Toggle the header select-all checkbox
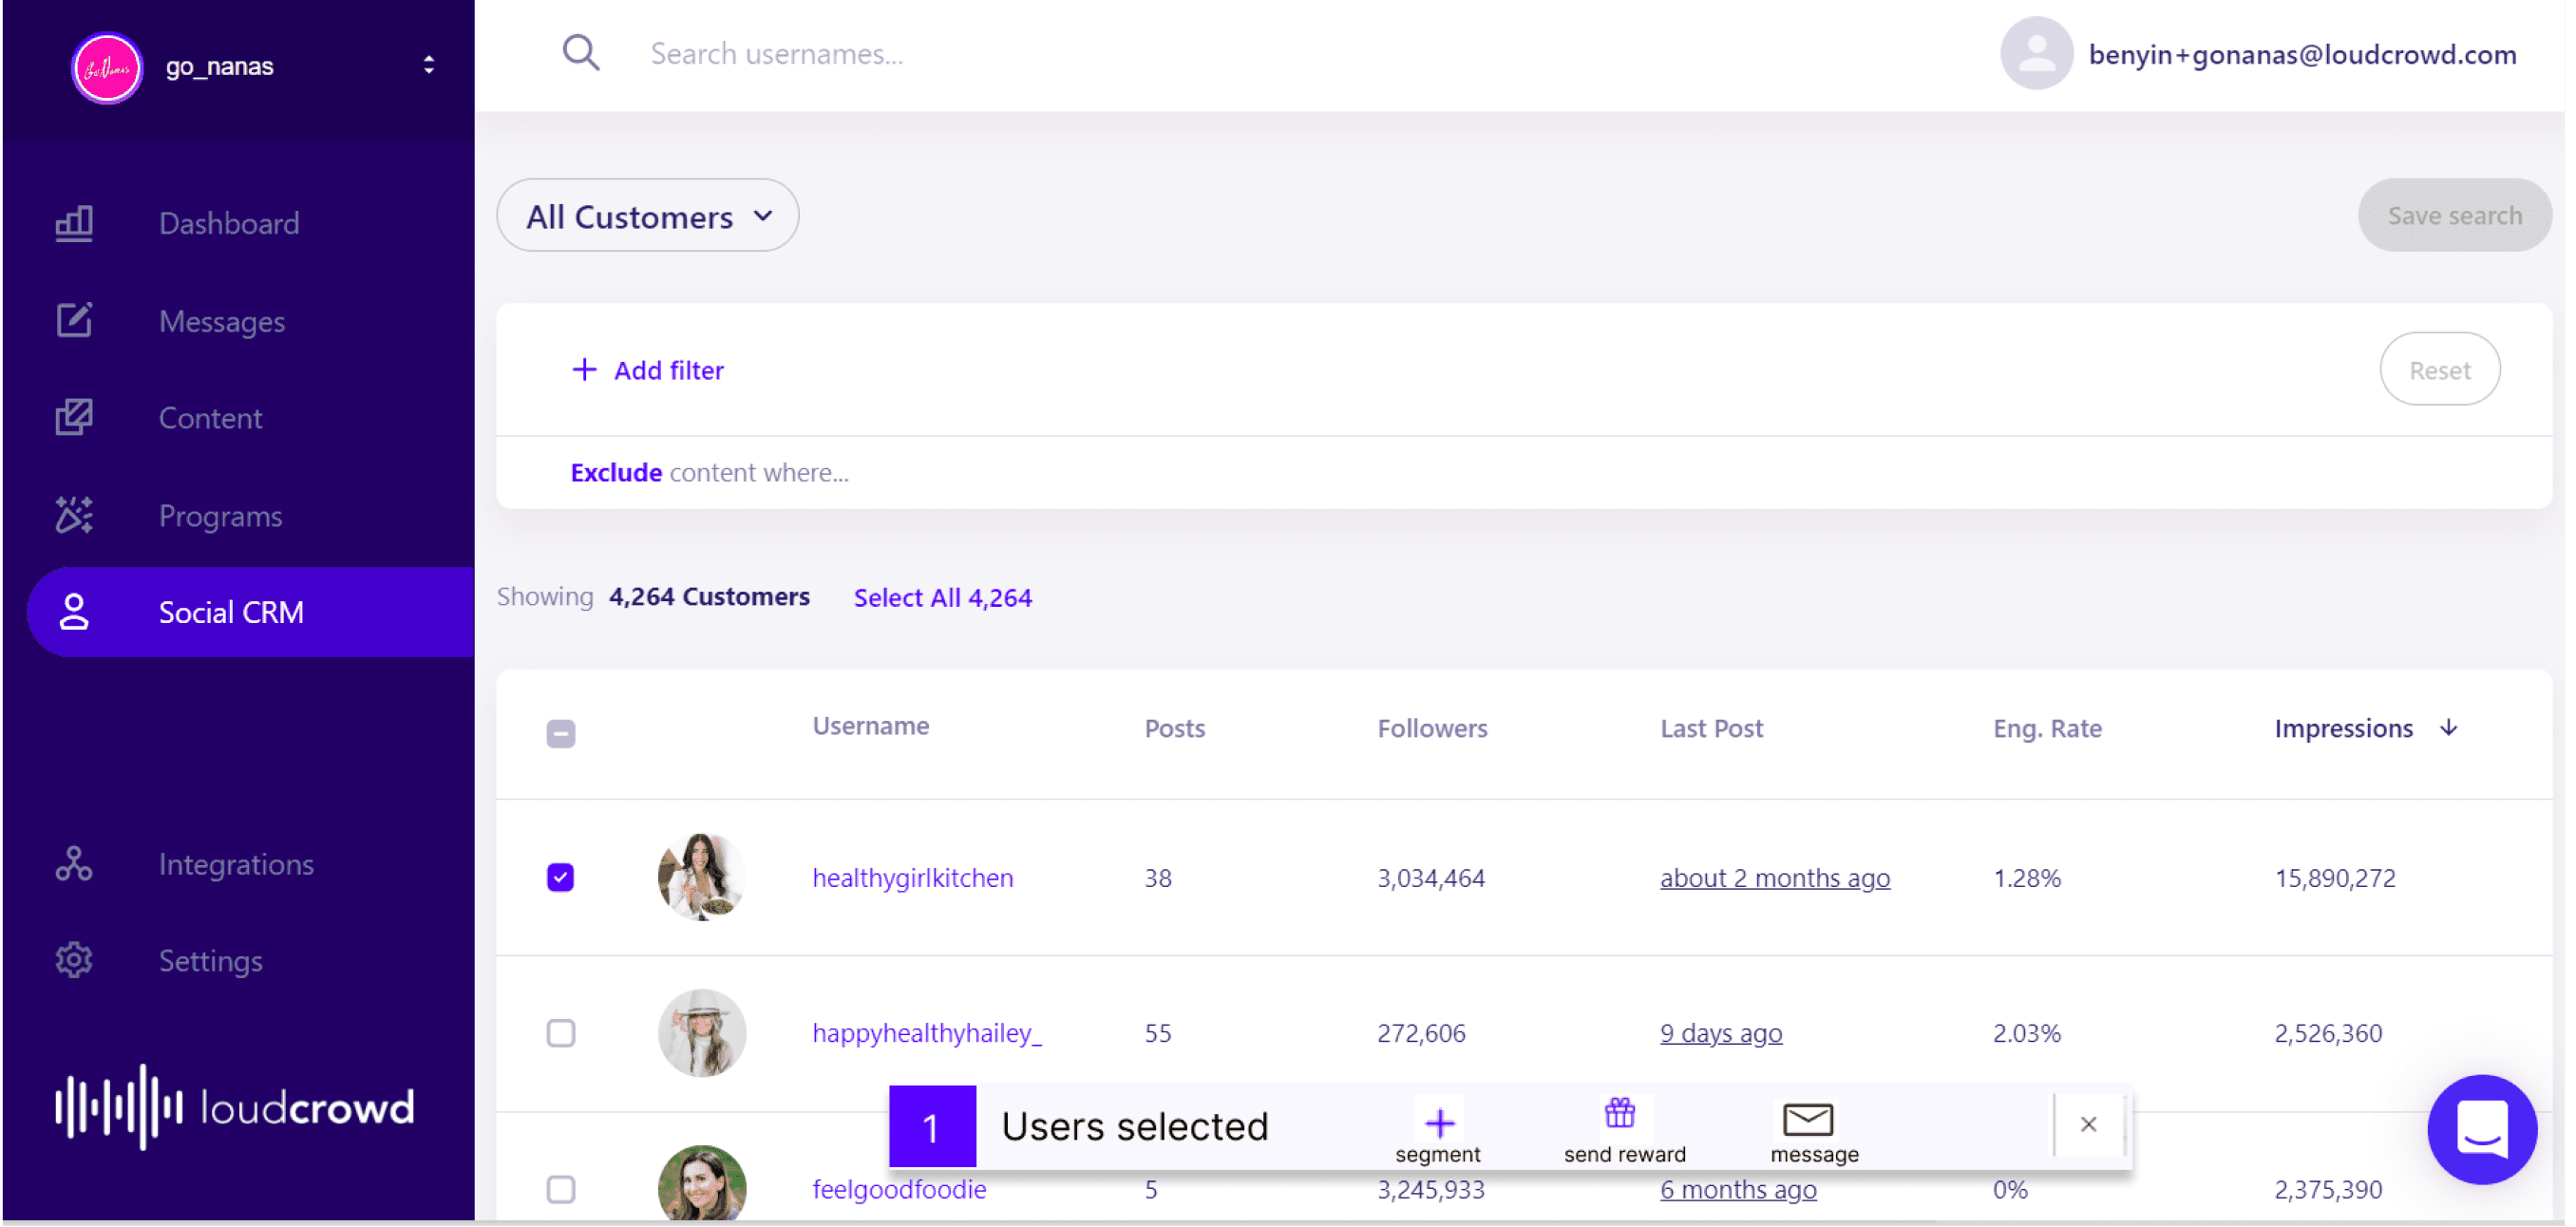This screenshot has height=1227, width=2576. 561,733
